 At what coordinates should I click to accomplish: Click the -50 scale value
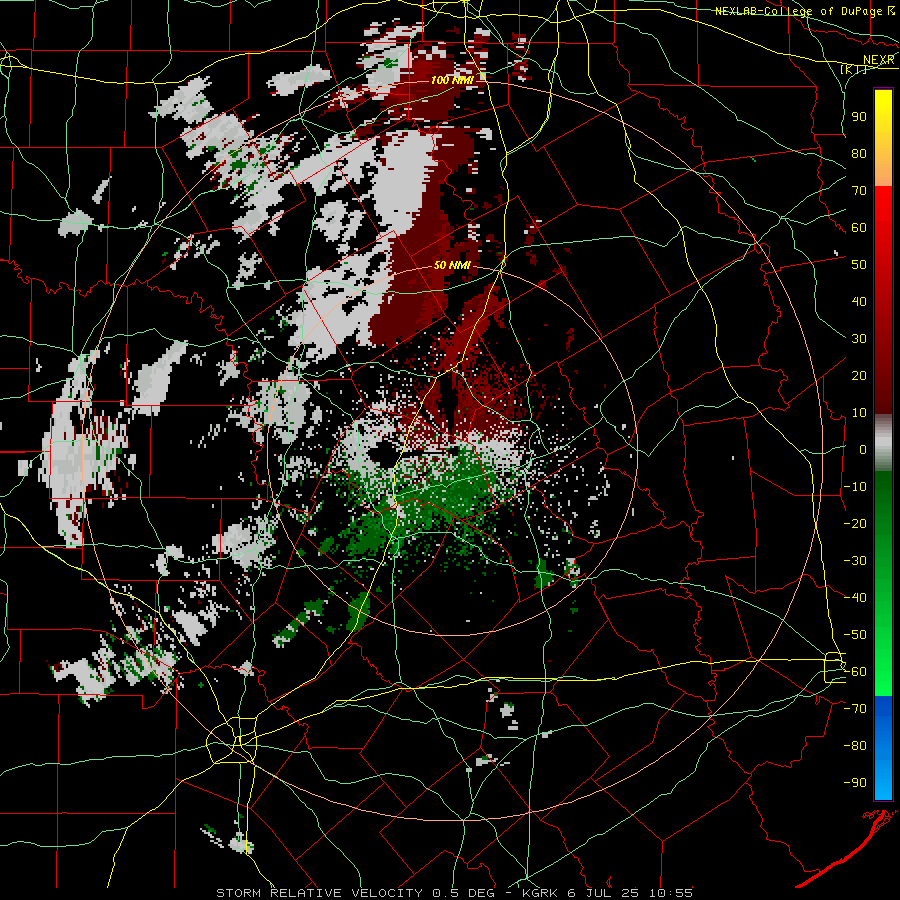(855, 635)
